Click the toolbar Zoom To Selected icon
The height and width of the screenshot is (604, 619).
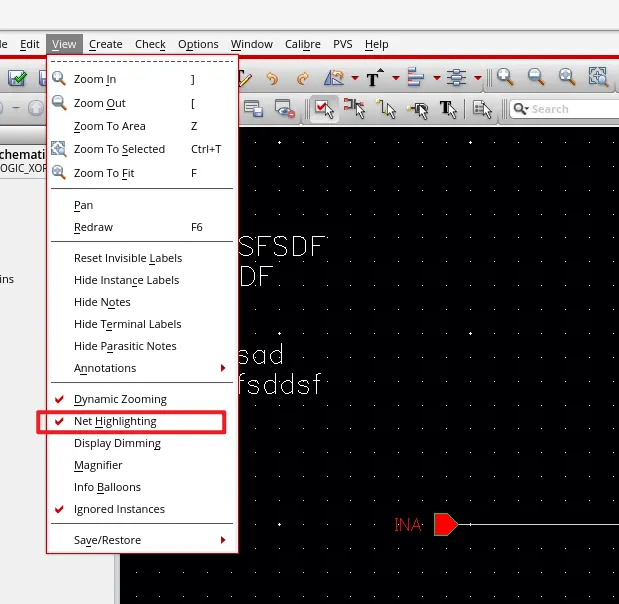point(598,76)
